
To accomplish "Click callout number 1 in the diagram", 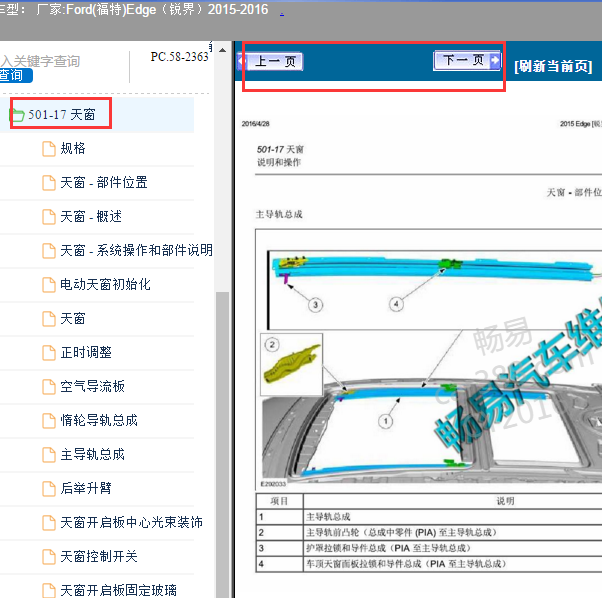I will tap(386, 421).
